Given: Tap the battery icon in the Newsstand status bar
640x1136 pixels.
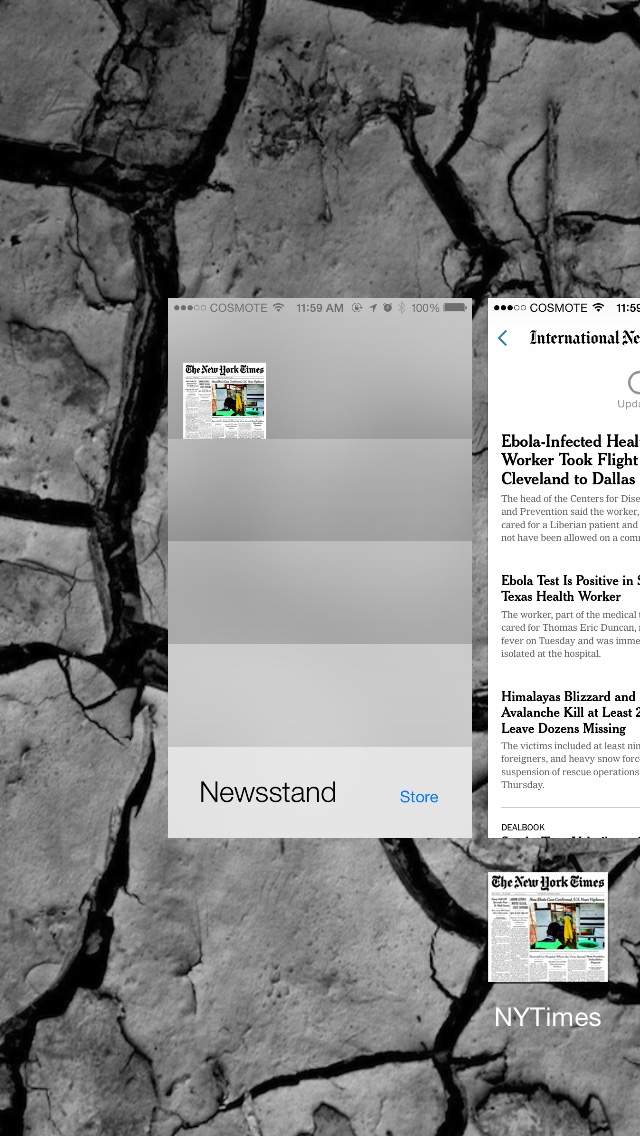Looking at the screenshot, I should tap(456, 307).
